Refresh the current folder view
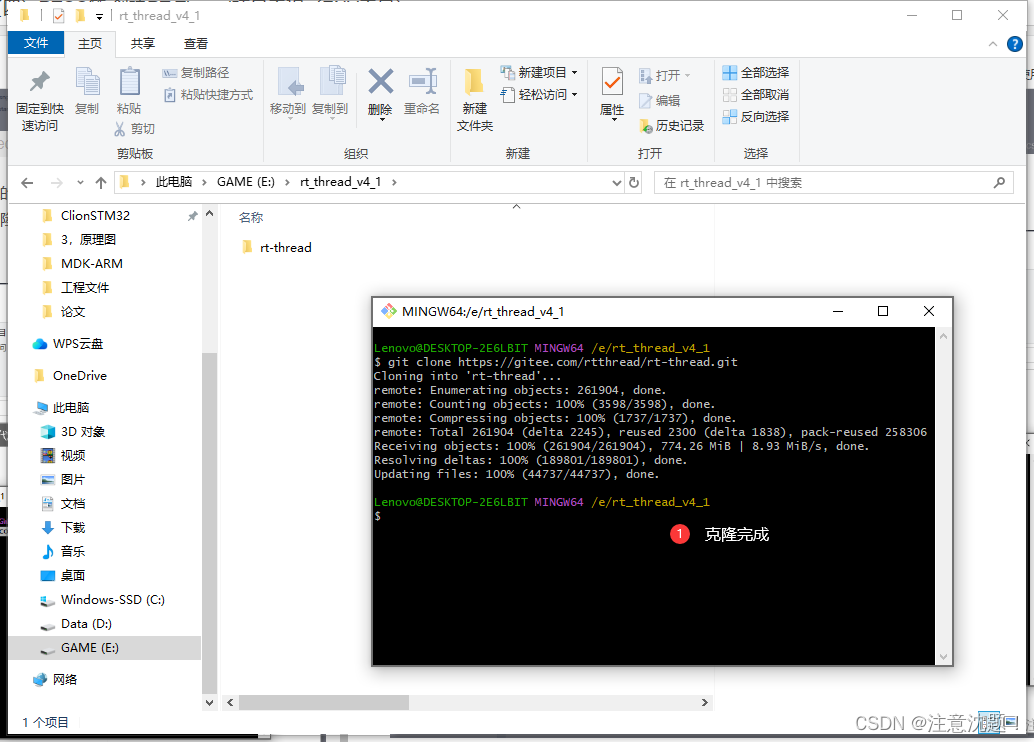1034x742 pixels. (x=634, y=183)
